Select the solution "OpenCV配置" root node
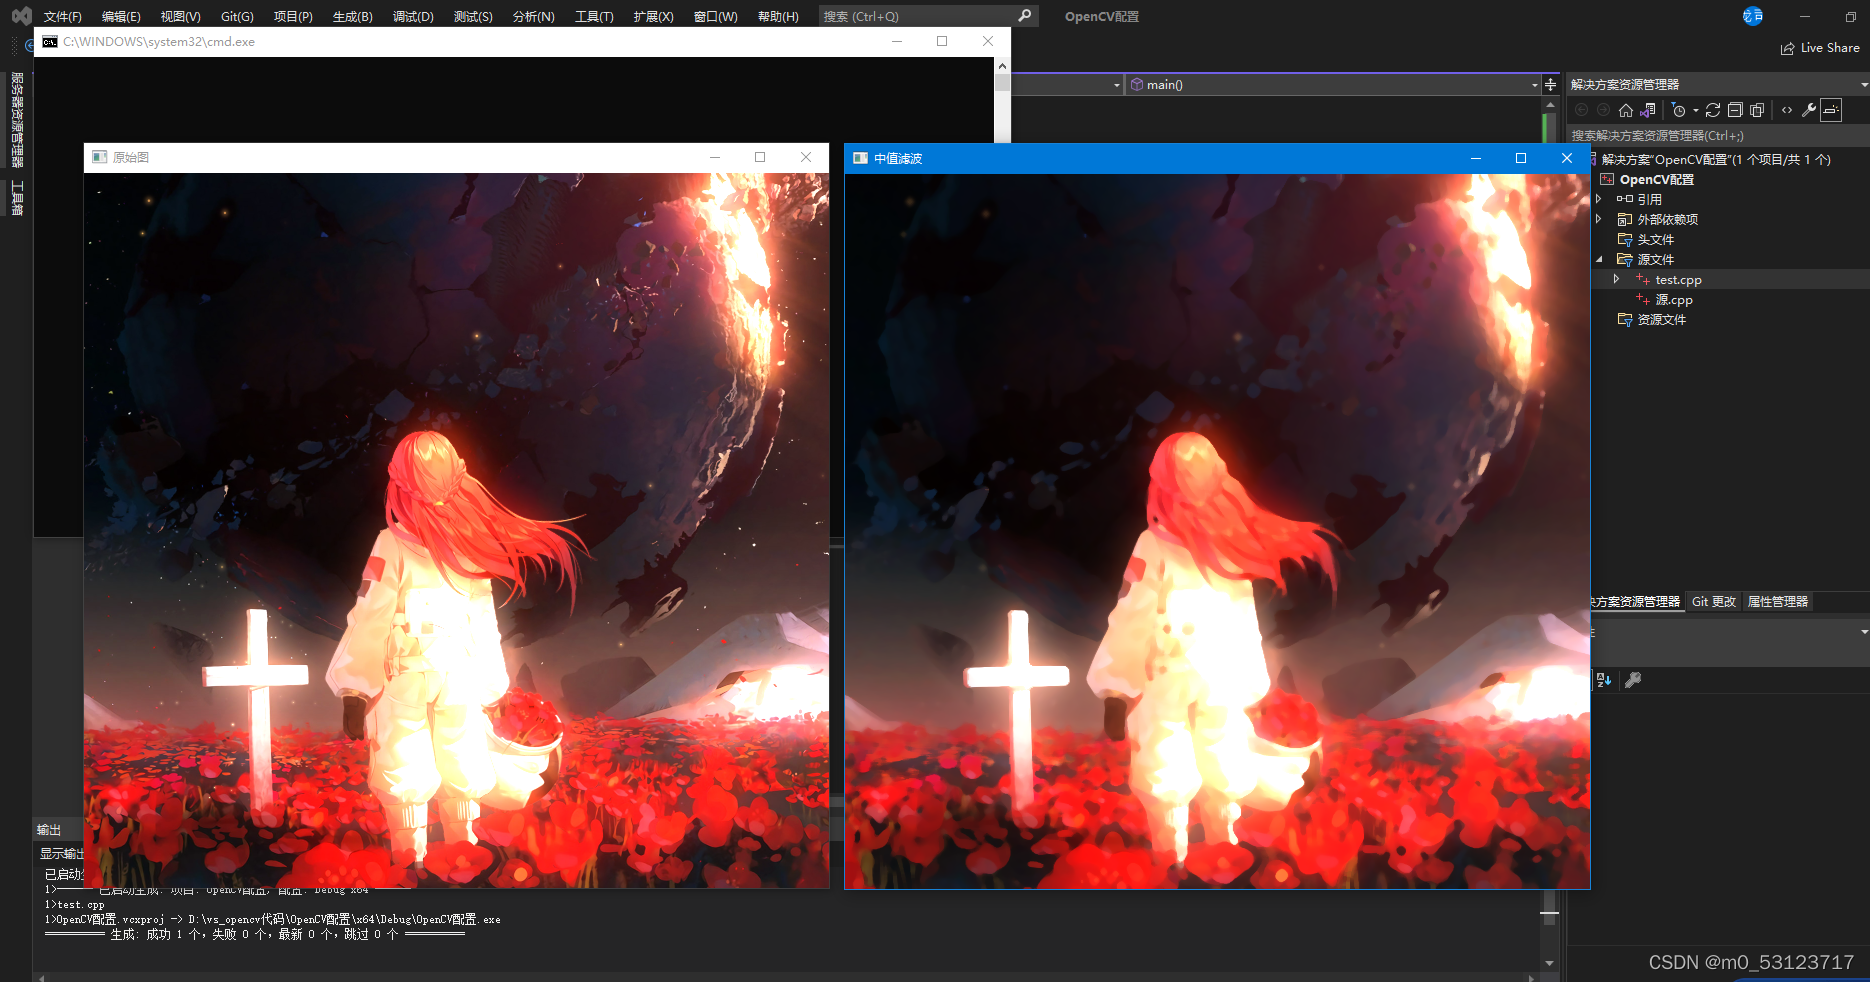 pyautogui.click(x=1715, y=160)
